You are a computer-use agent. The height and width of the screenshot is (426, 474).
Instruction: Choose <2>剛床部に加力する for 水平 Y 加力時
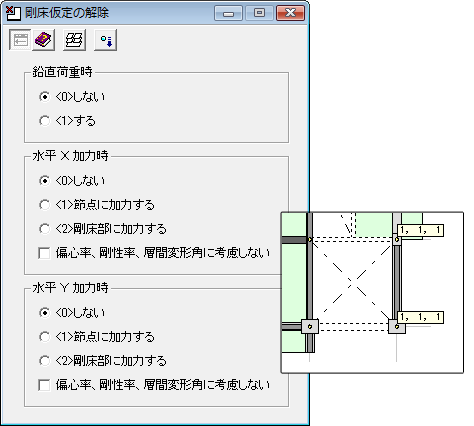pos(44,361)
